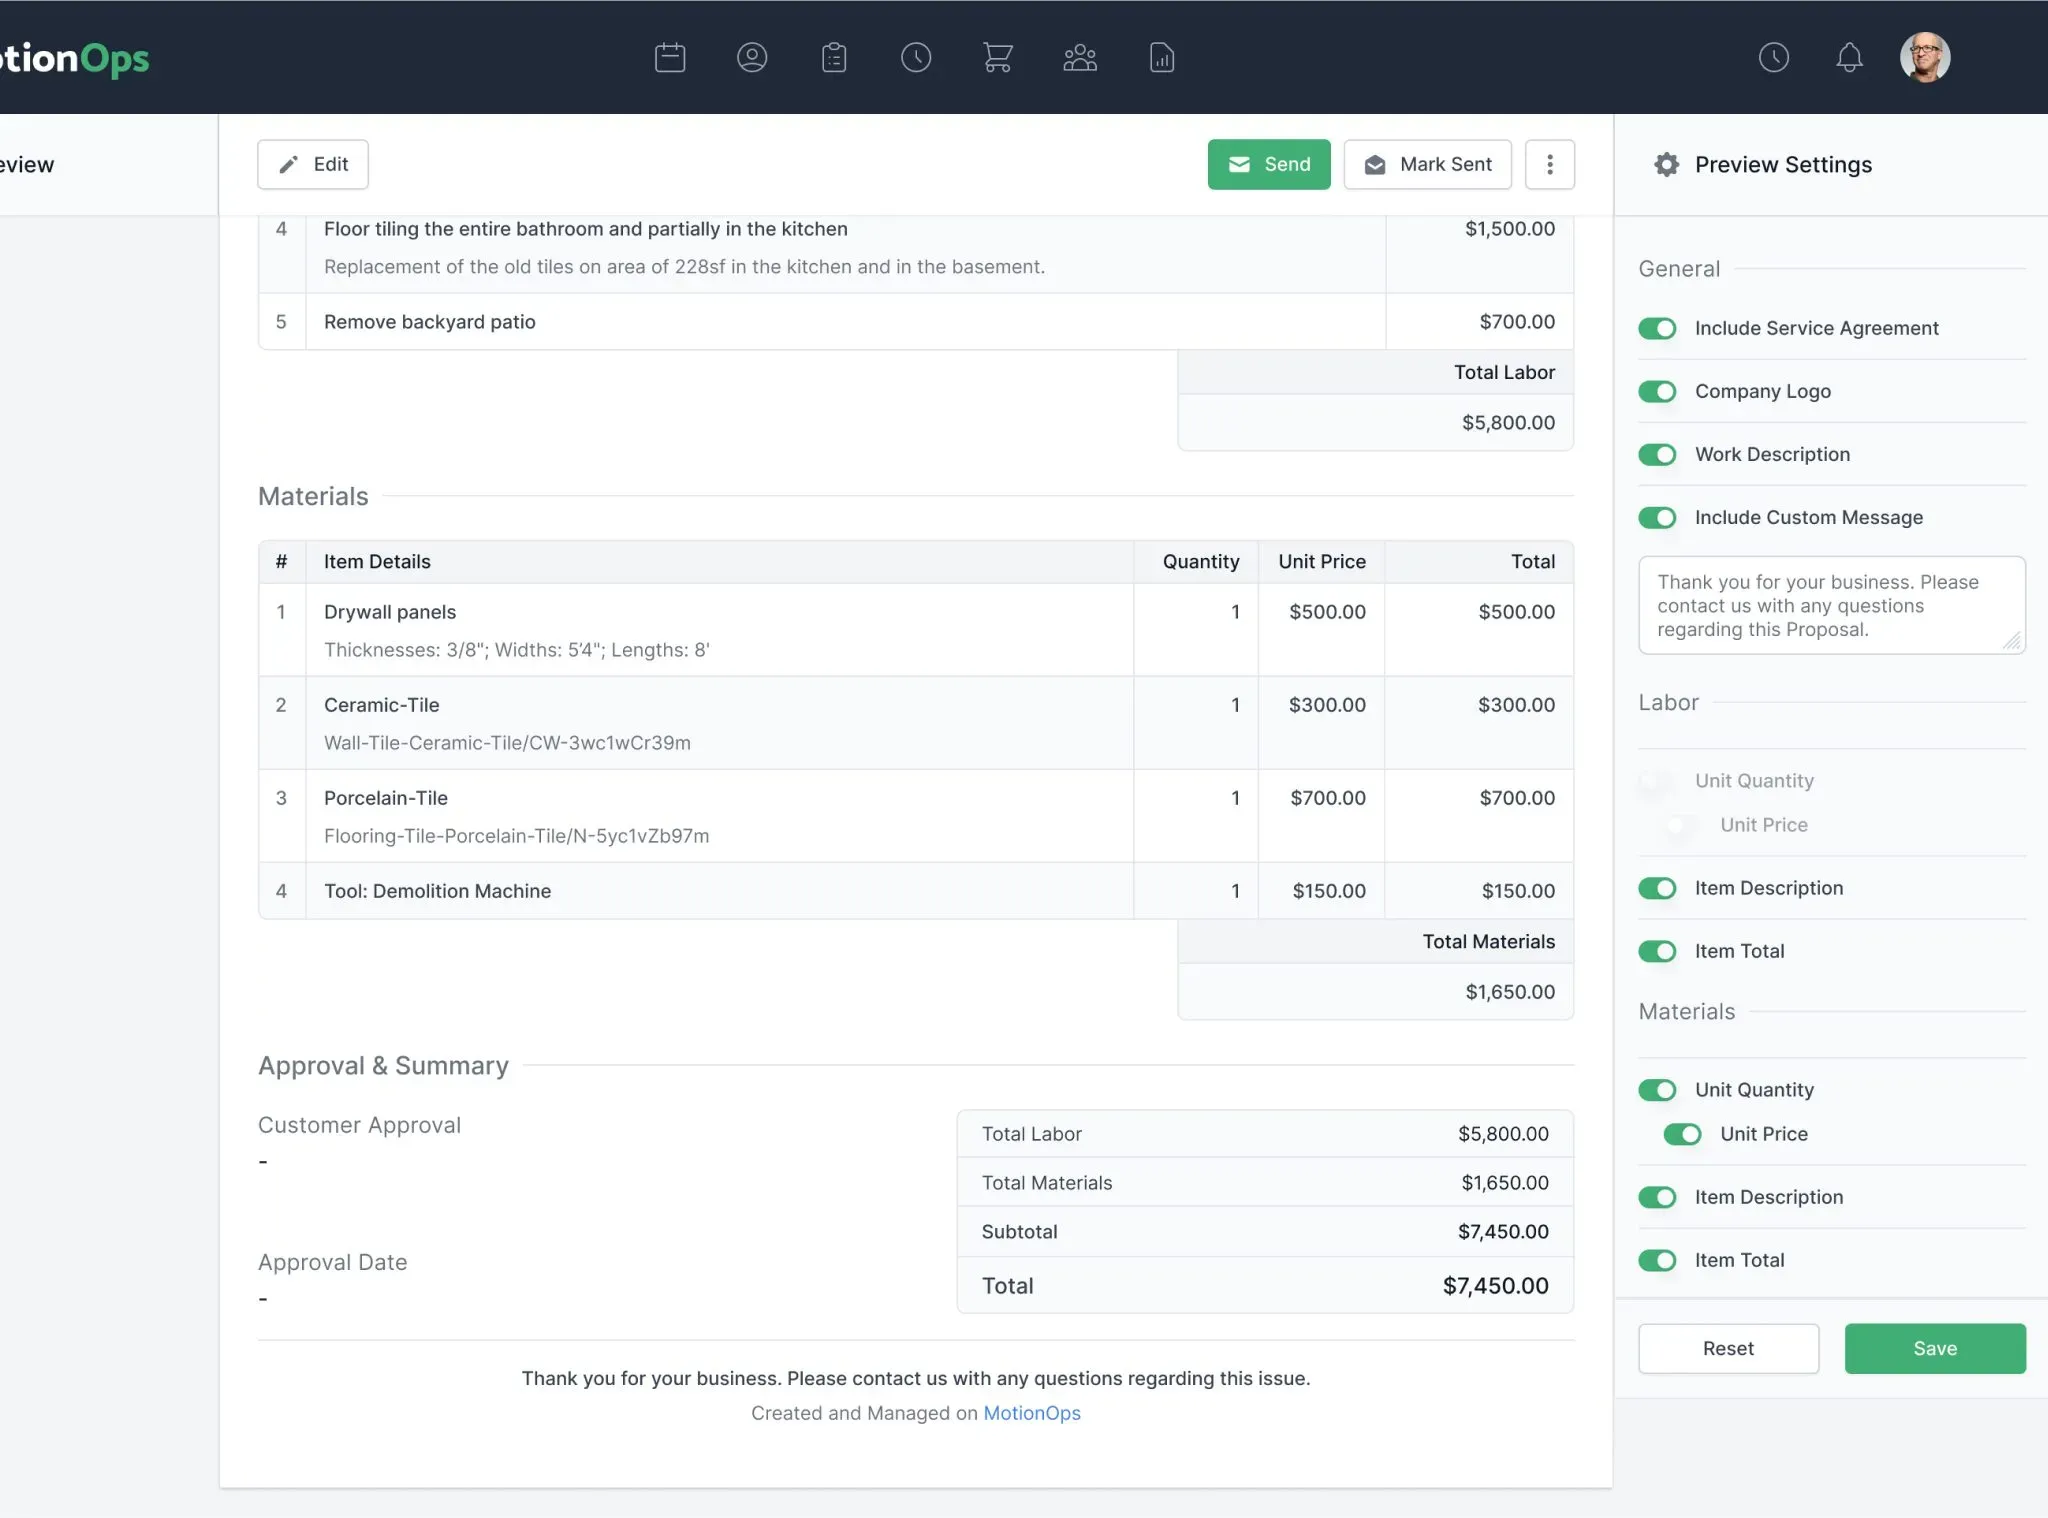Click the Porcelain-Tile item name

pyautogui.click(x=386, y=798)
